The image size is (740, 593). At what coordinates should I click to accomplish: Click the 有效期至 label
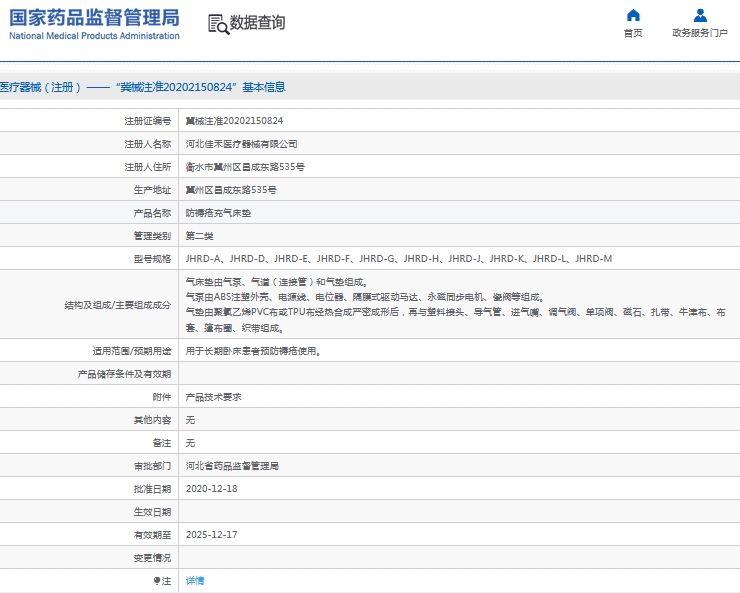click(x=152, y=535)
